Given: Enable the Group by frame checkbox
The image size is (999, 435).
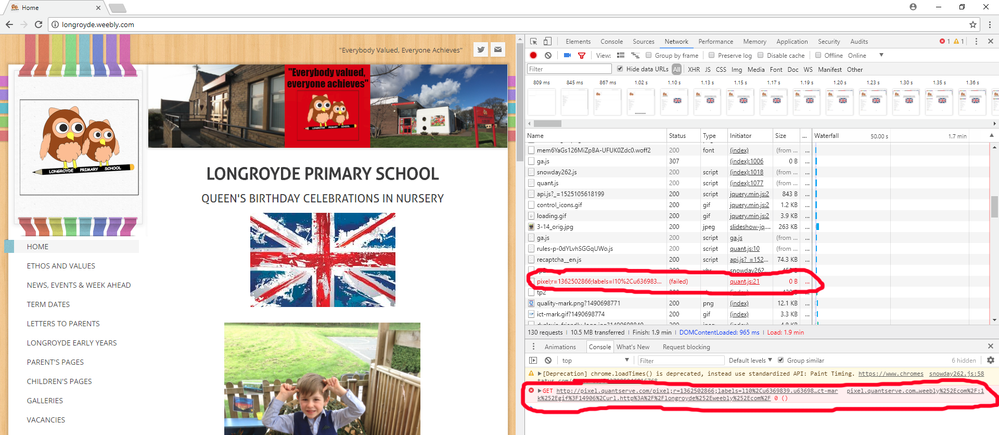Looking at the screenshot, I should coord(649,55).
